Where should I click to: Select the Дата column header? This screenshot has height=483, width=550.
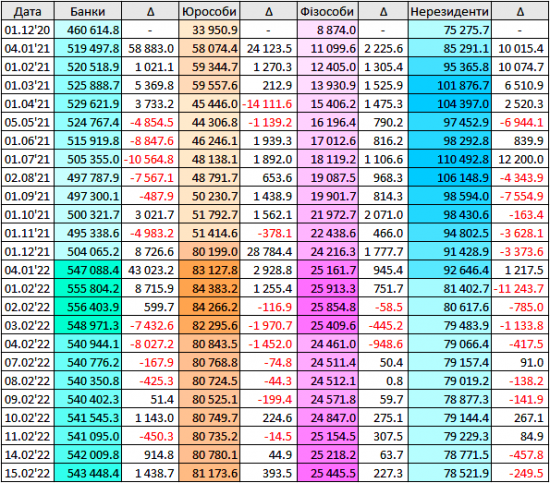(27, 11)
